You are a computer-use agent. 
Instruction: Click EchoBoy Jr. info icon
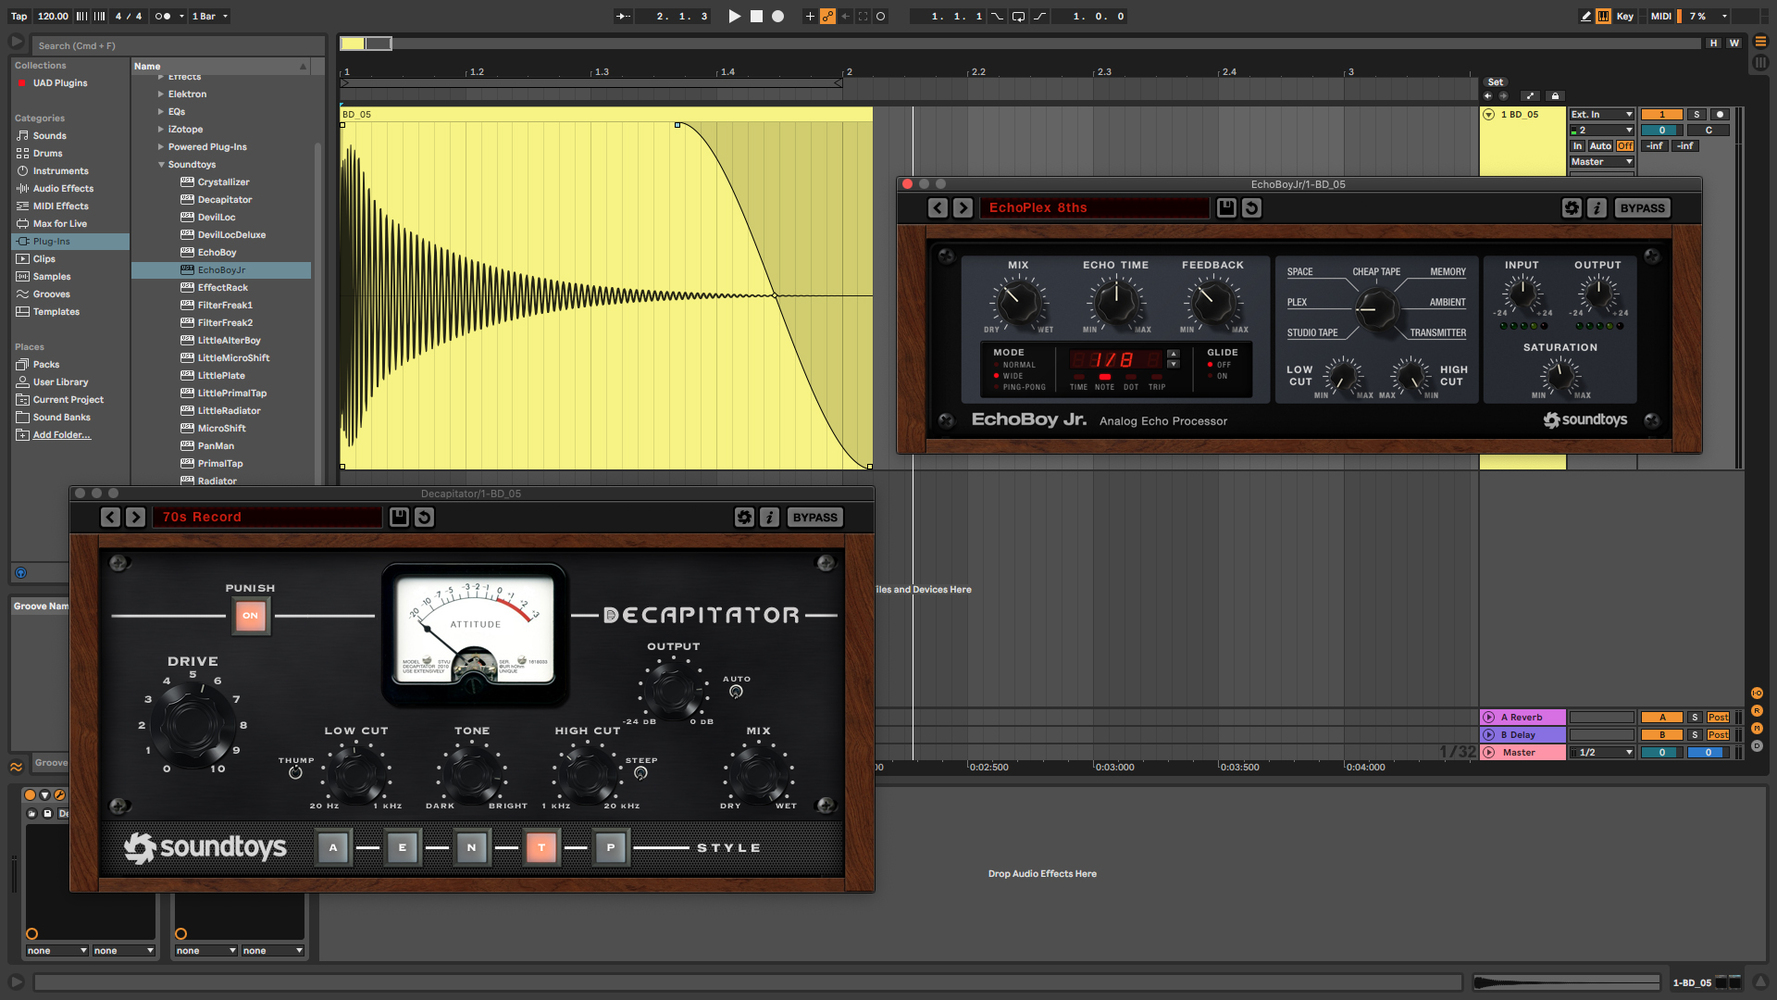click(1597, 208)
